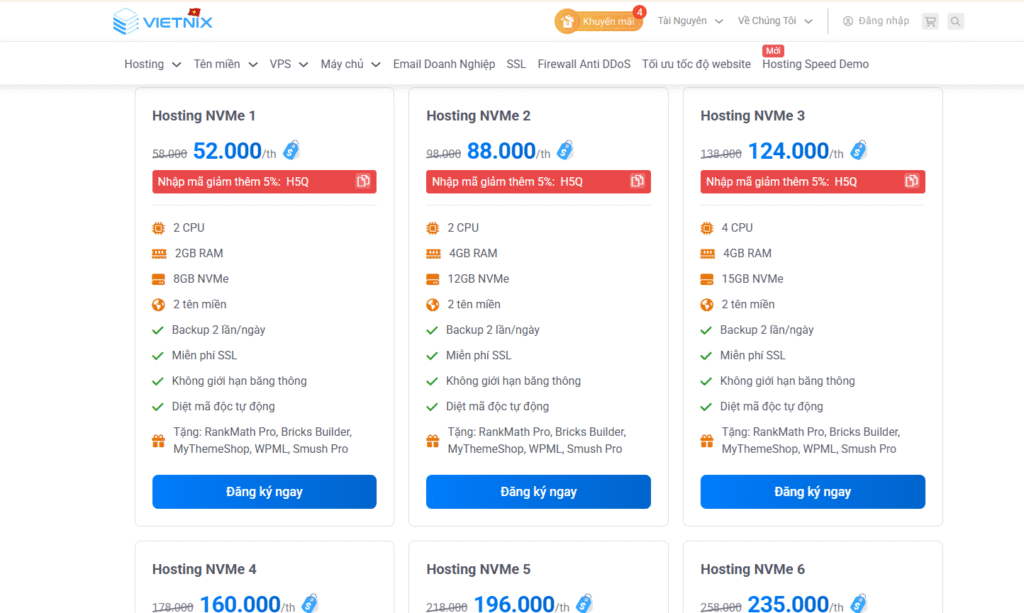Click the price tag icon beside 124.000
1024x613 pixels.
click(858, 150)
